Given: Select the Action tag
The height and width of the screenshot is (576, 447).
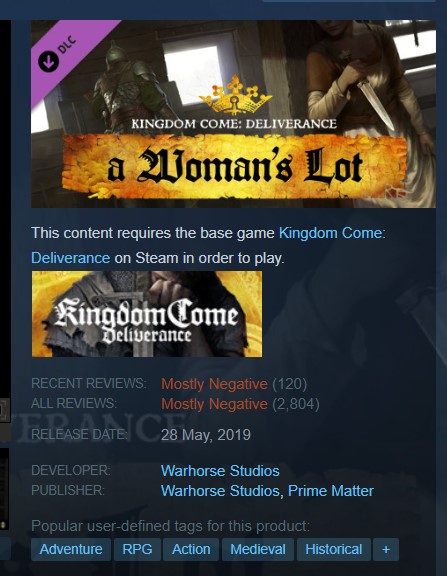Looking at the screenshot, I should 191,550.
